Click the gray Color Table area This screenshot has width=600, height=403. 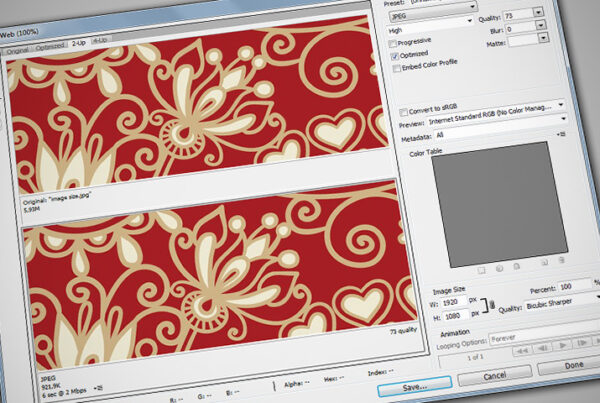499,204
